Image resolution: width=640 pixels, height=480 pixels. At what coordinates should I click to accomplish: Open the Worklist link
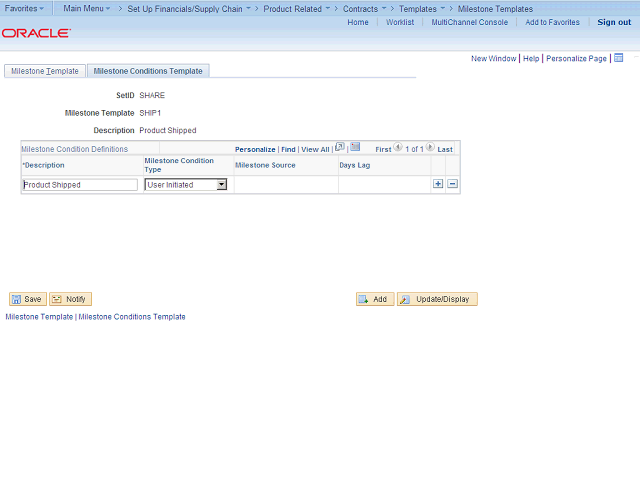pos(400,22)
